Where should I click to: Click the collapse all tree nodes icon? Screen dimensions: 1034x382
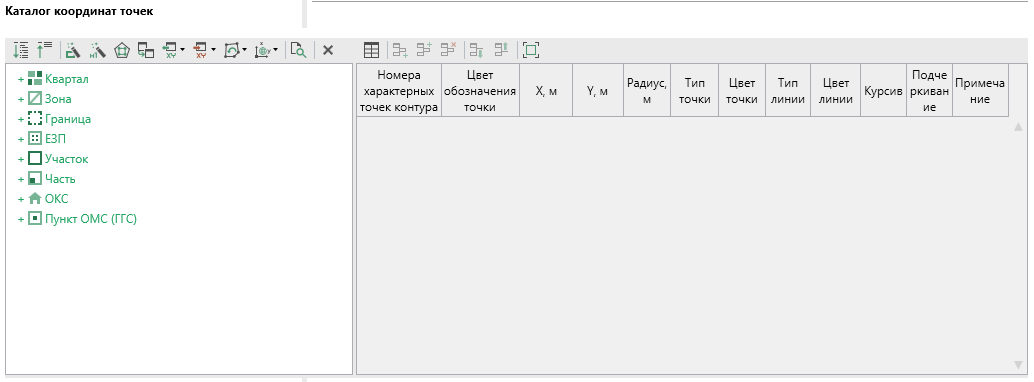(x=44, y=49)
